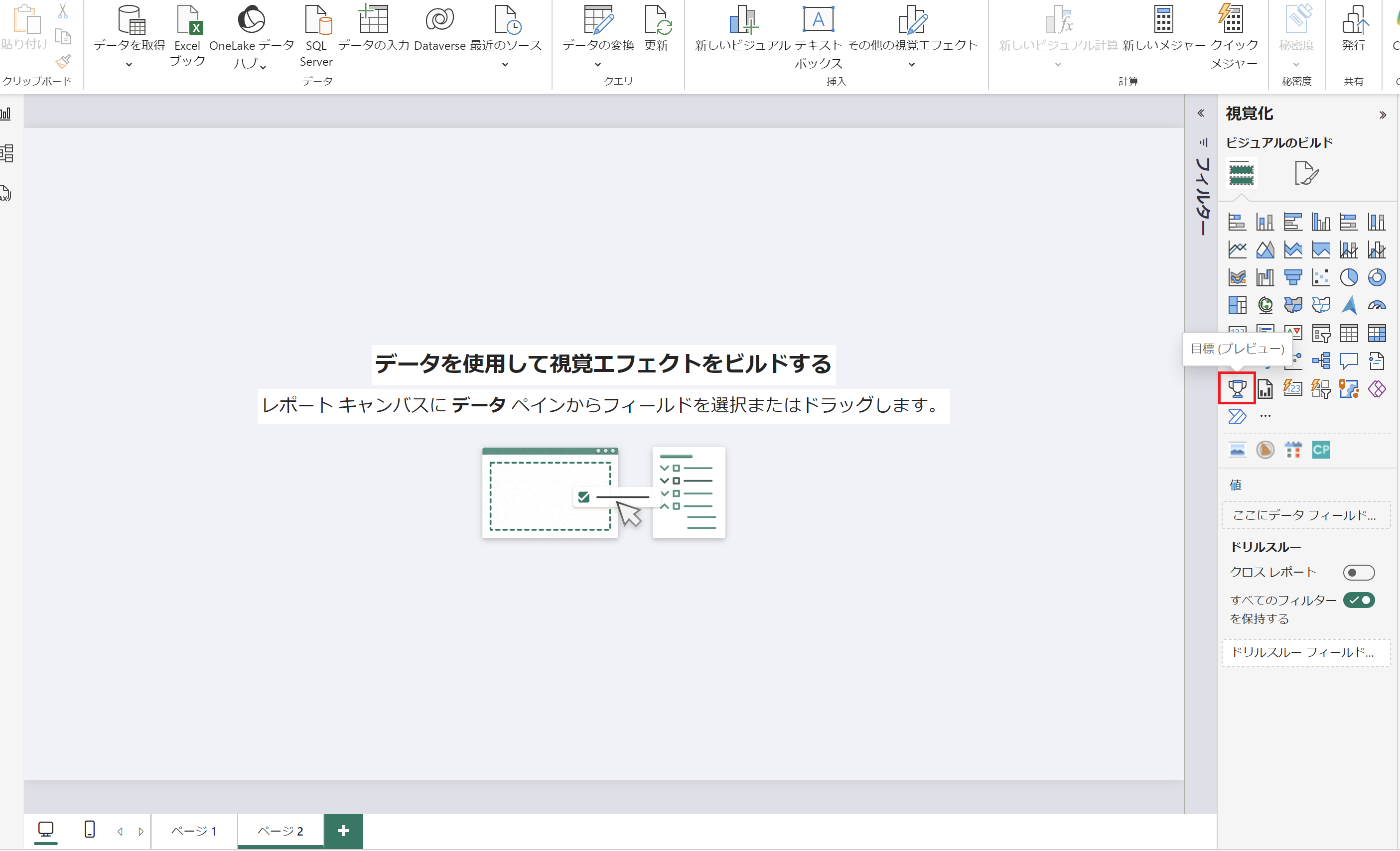Switch to the ページ 2 tab

pyautogui.click(x=280, y=831)
